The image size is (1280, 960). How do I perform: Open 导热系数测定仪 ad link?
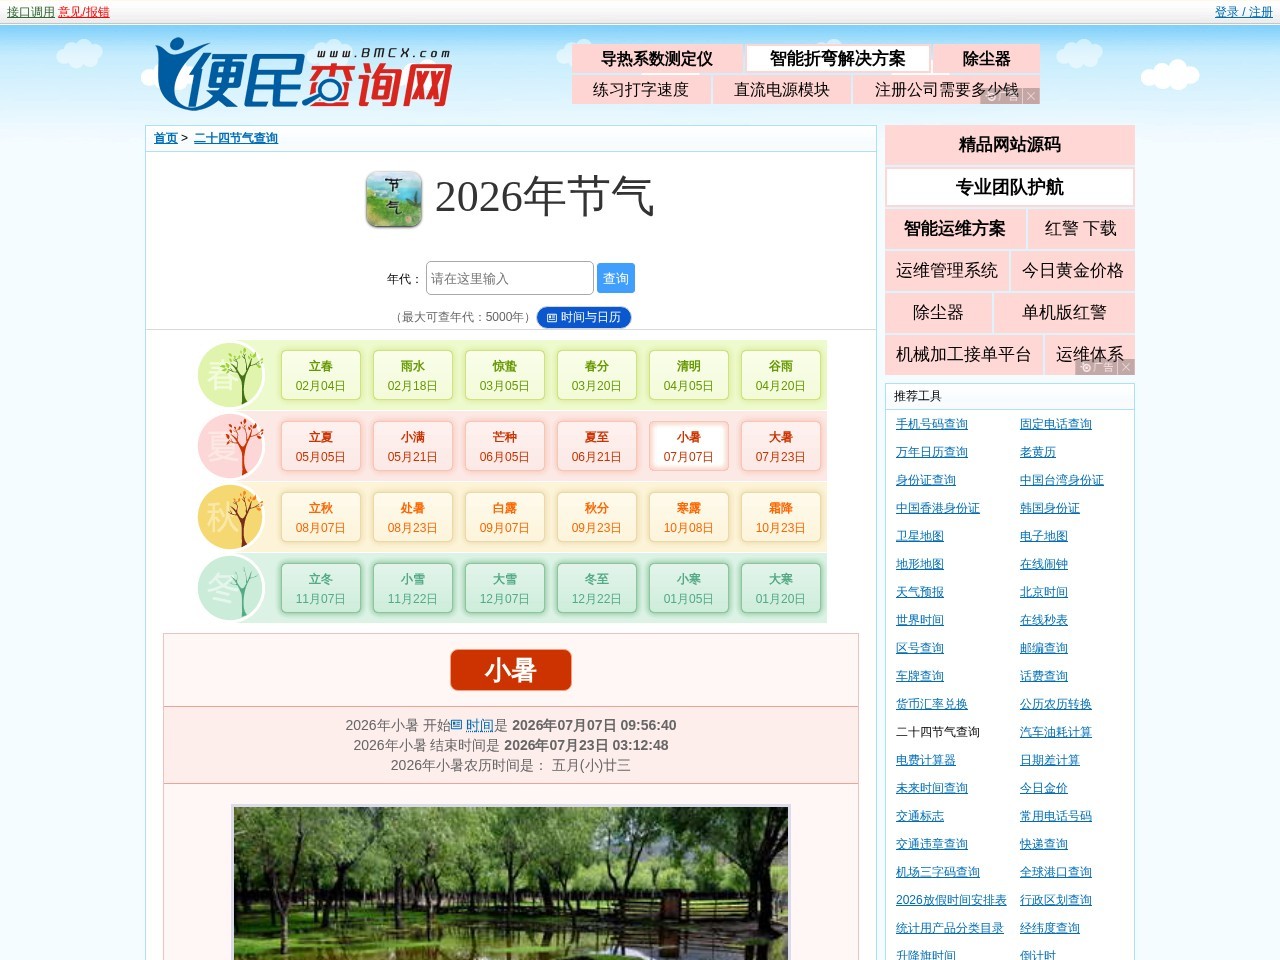pos(657,58)
